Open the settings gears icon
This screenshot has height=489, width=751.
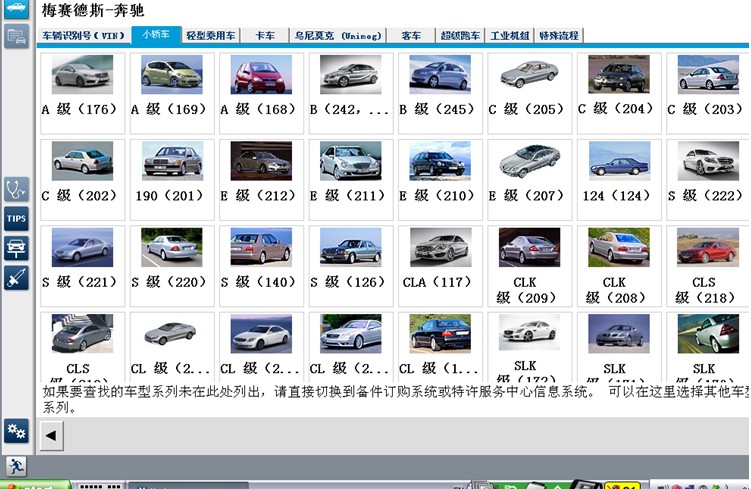[16, 431]
